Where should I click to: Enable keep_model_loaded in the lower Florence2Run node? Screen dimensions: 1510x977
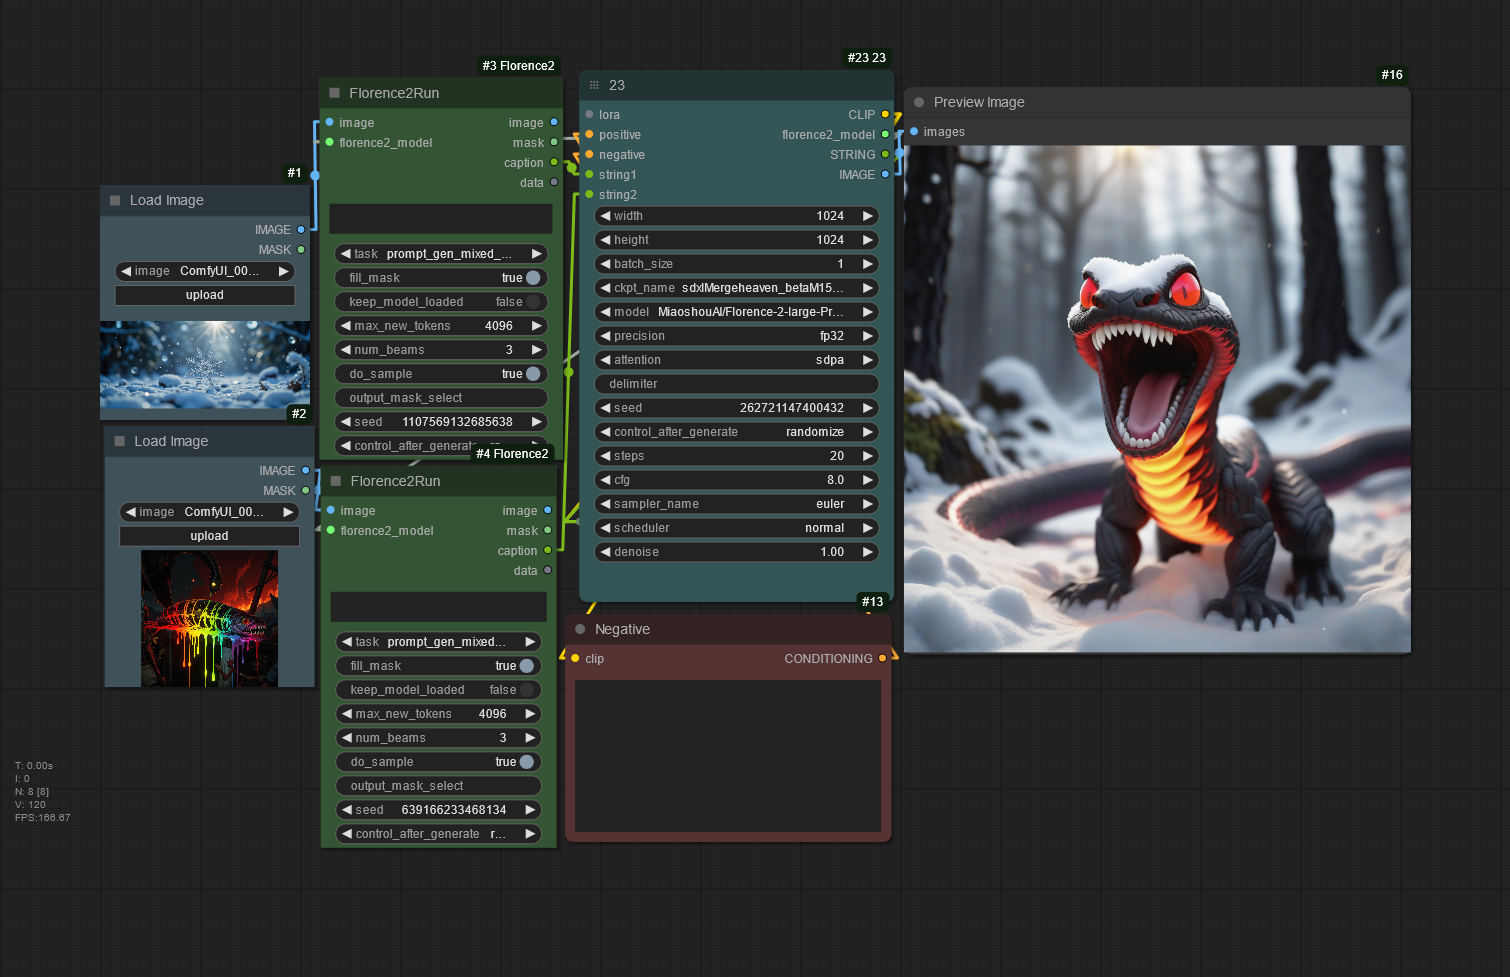pyautogui.click(x=526, y=690)
